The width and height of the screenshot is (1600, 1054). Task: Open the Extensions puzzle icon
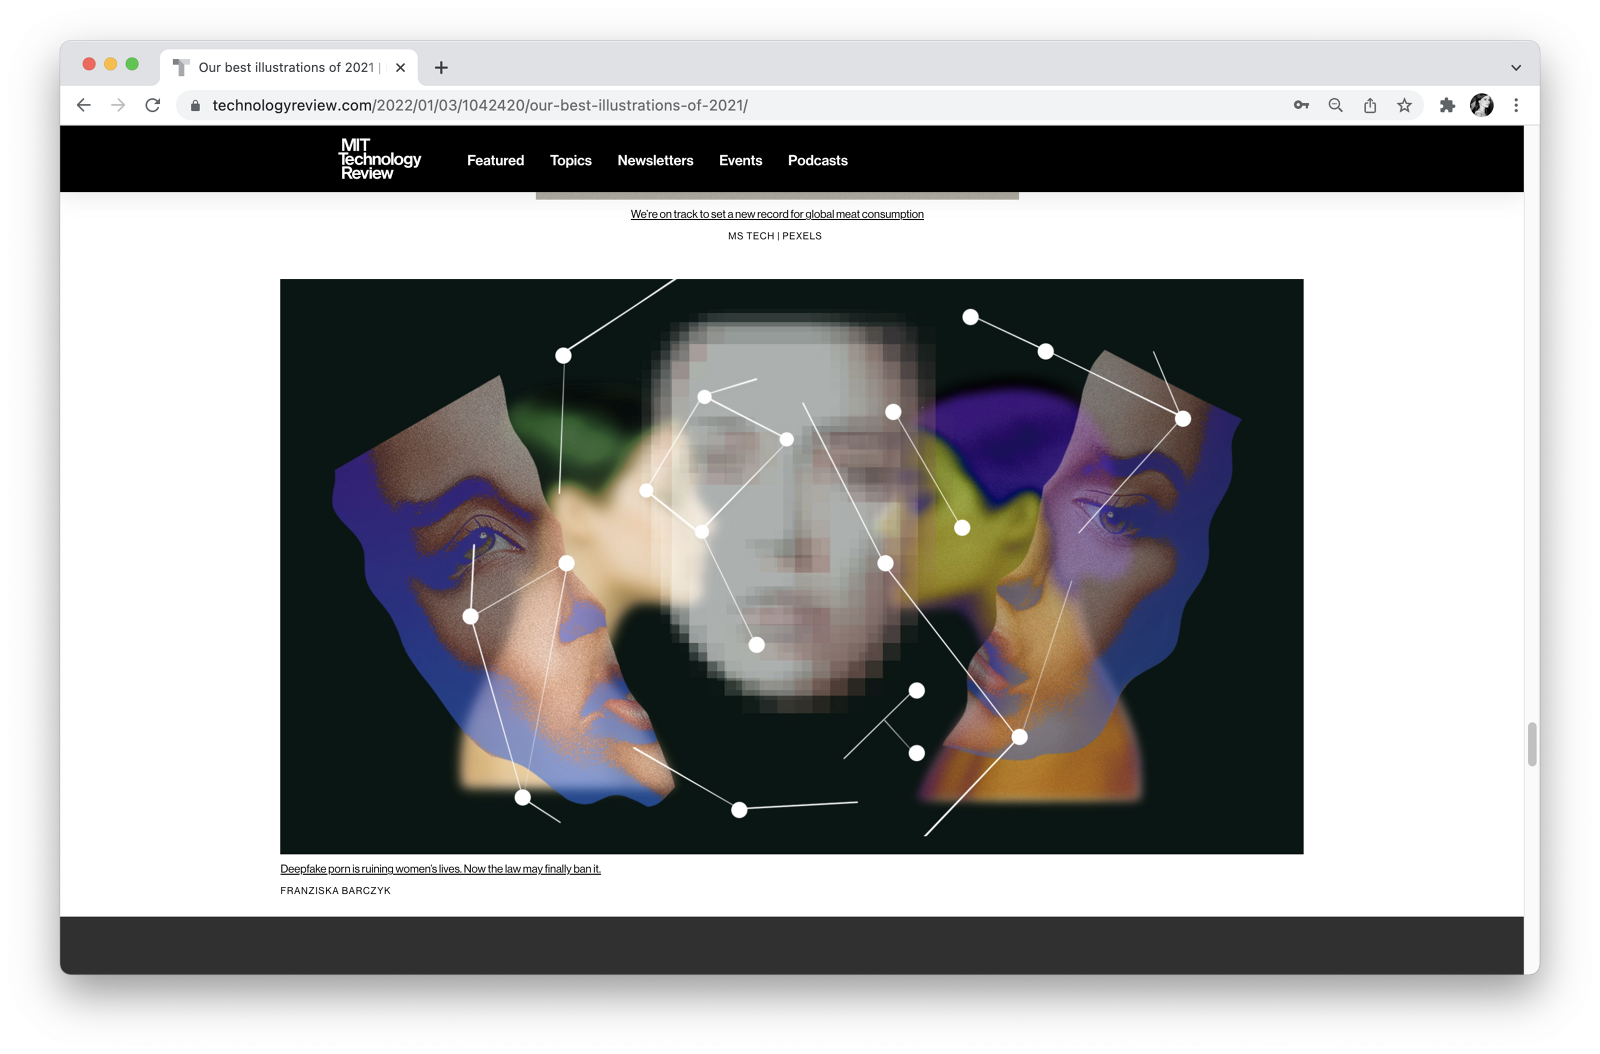[x=1447, y=105]
